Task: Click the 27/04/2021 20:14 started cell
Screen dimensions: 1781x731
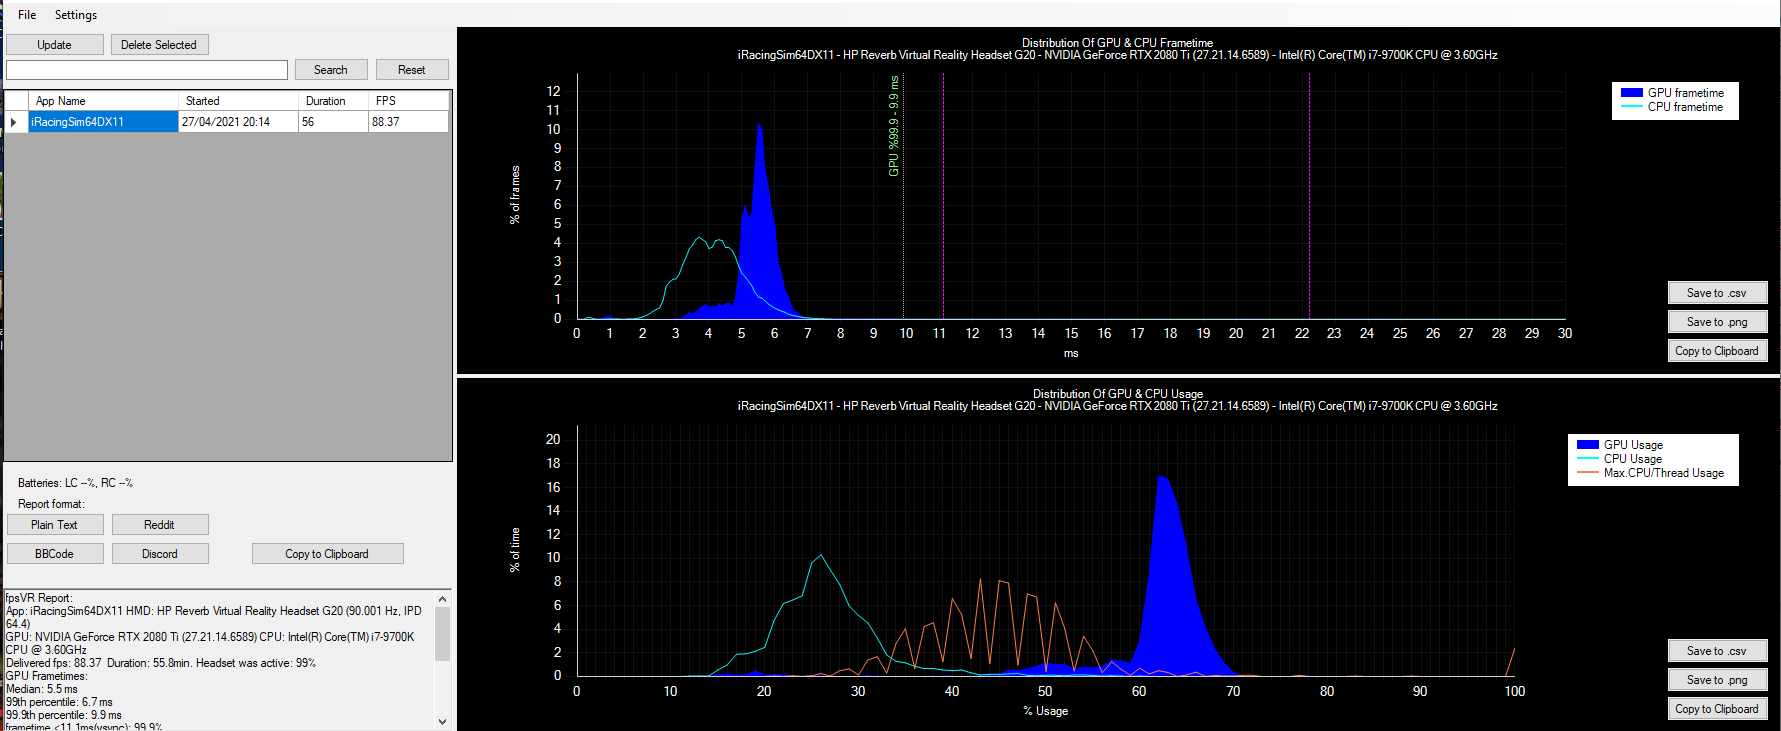Action: coord(238,122)
